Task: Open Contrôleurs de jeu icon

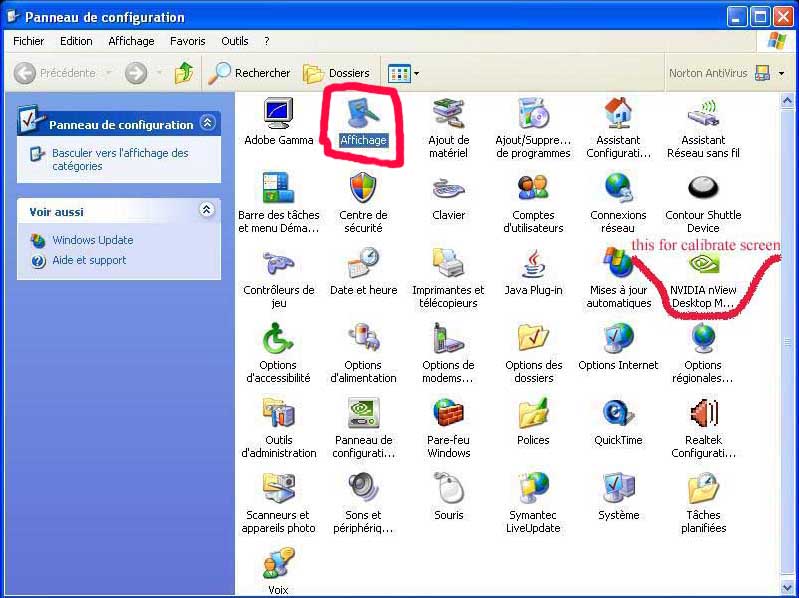Action: [x=278, y=278]
